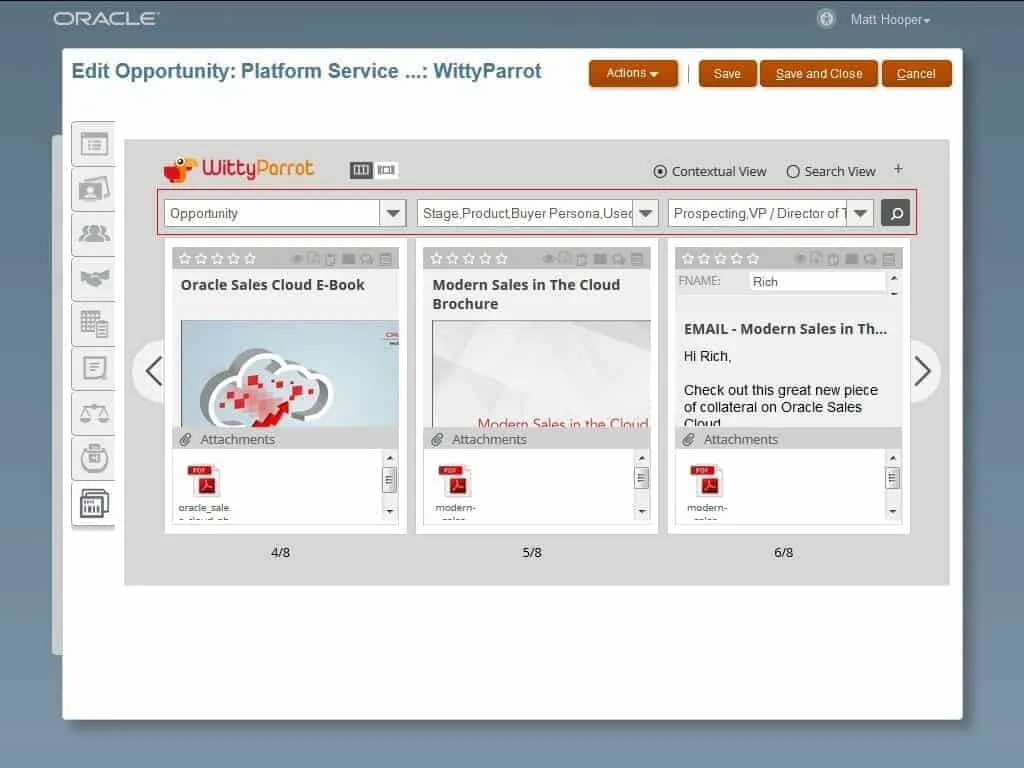Switch to three-column card layout icon
This screenshot has height=768, width=1024.
point(361,171)
